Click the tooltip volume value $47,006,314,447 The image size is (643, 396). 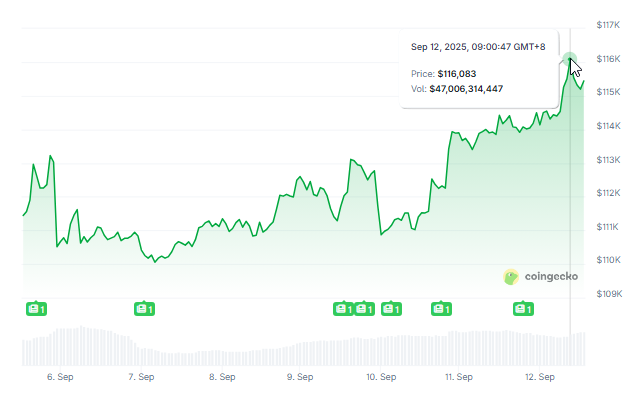[x=466, y=89]
